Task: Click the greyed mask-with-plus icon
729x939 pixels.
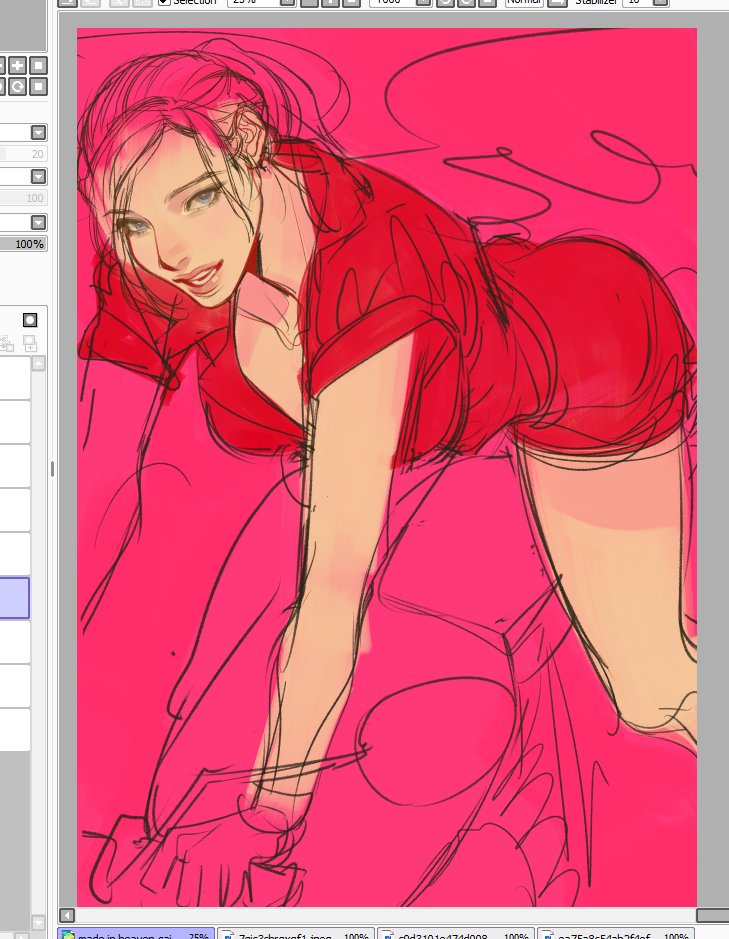Action: click(x=29, y=343)
